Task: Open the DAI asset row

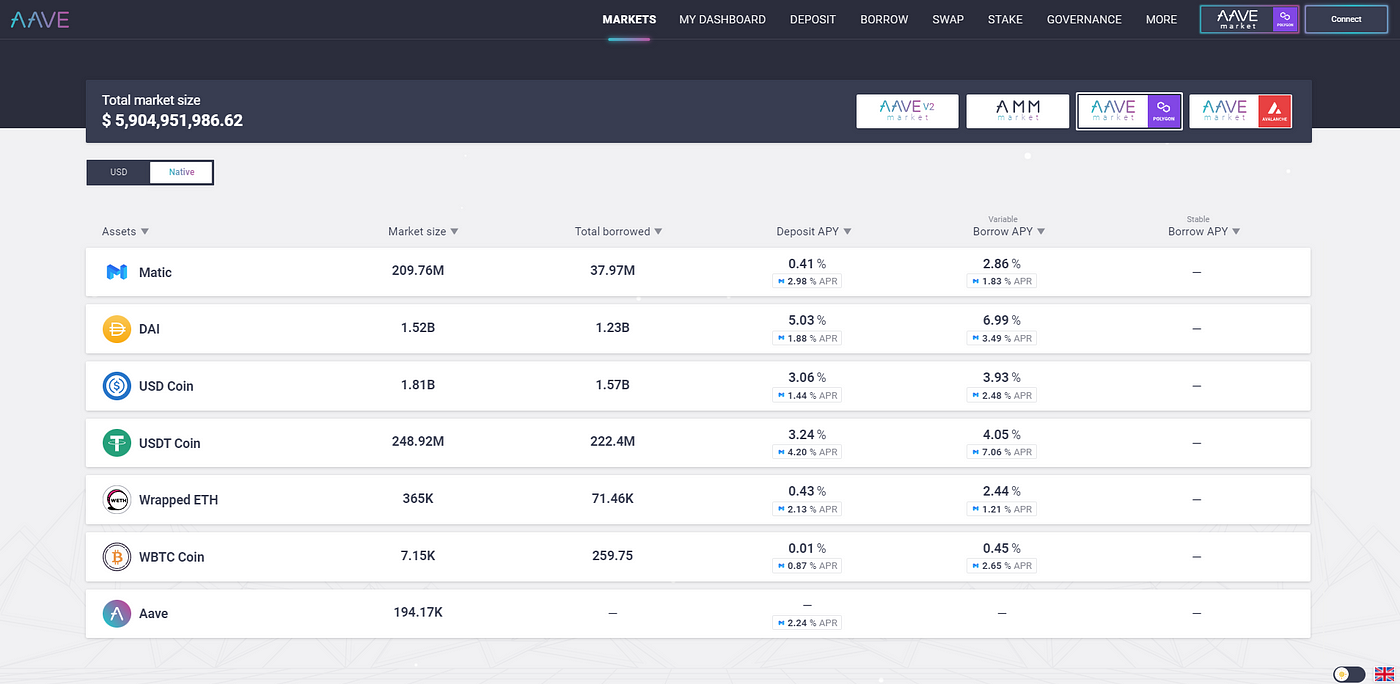Action: coord(698,329)
